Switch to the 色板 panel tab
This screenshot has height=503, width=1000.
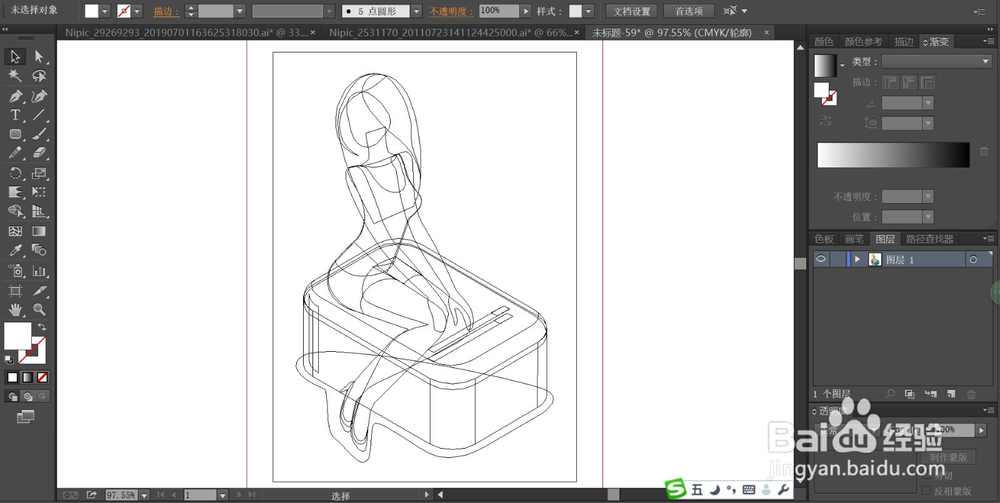(824, 239)
